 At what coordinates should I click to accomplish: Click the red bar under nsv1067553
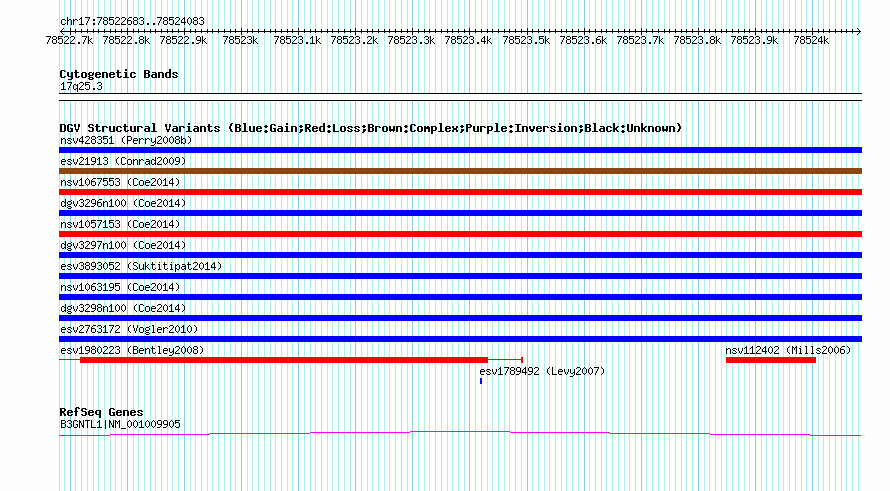pos(460,192)
